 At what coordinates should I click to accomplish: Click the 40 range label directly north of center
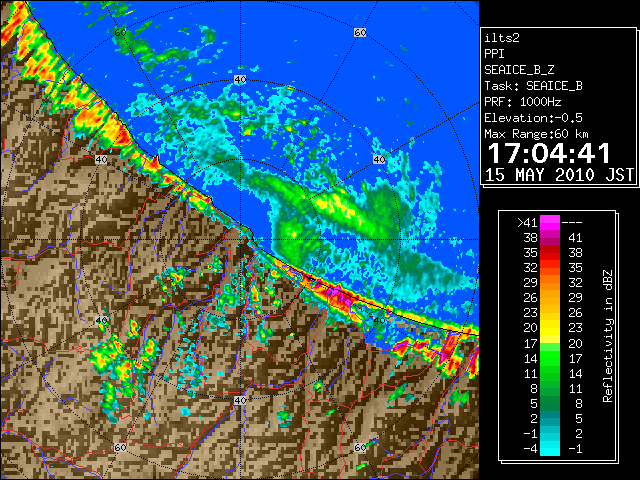click(x=240, y=80)
